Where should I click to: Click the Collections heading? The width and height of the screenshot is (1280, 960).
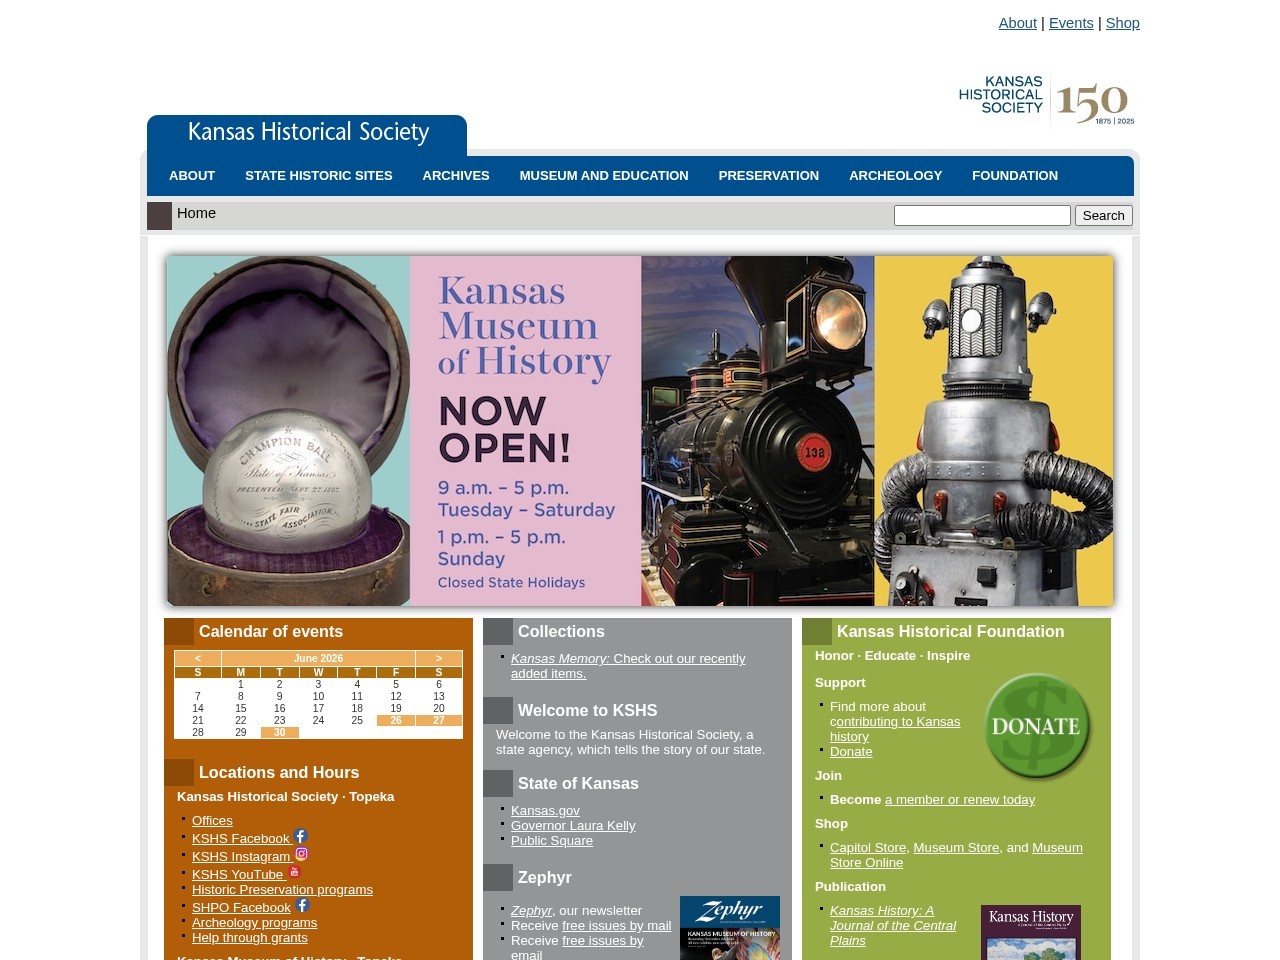point(561,632)
